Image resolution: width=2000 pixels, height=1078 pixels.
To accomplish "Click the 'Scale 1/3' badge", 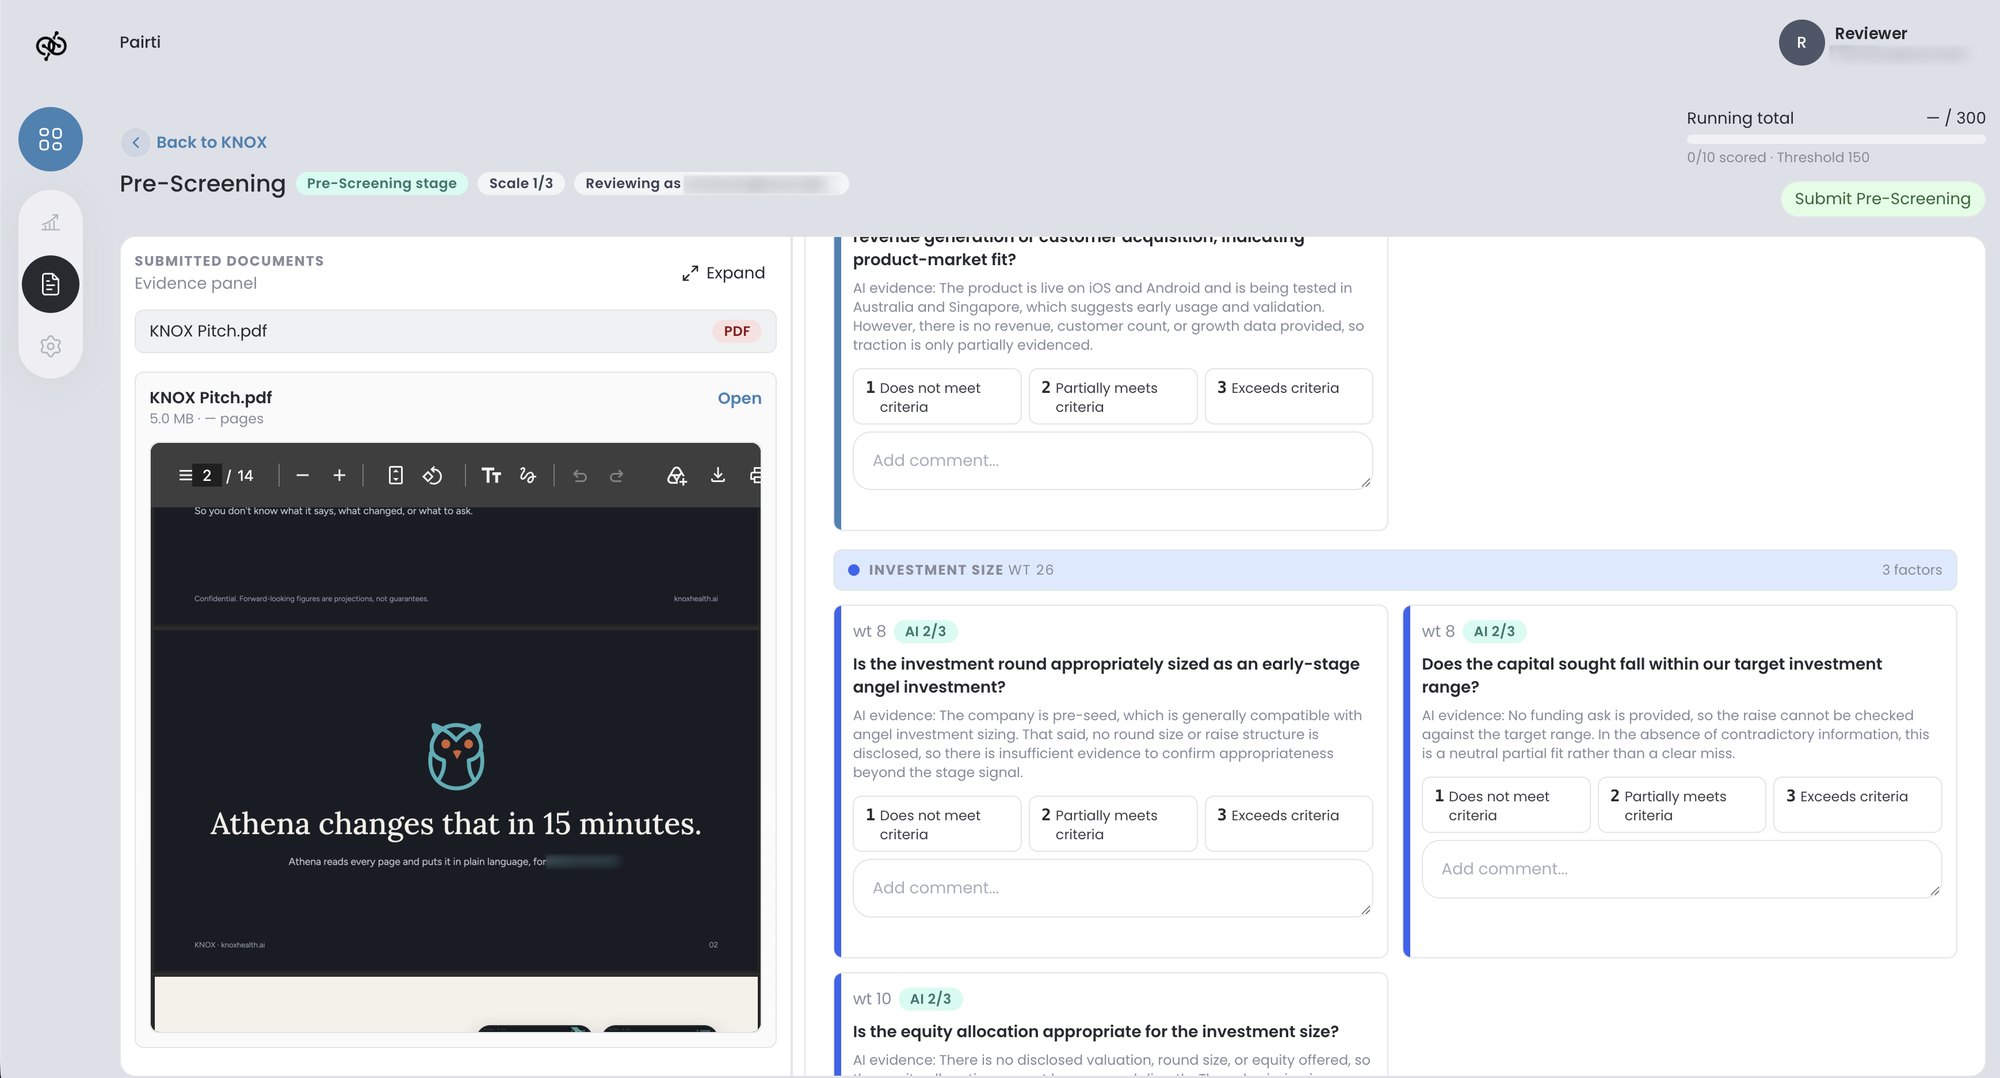I will click(521, 183).
